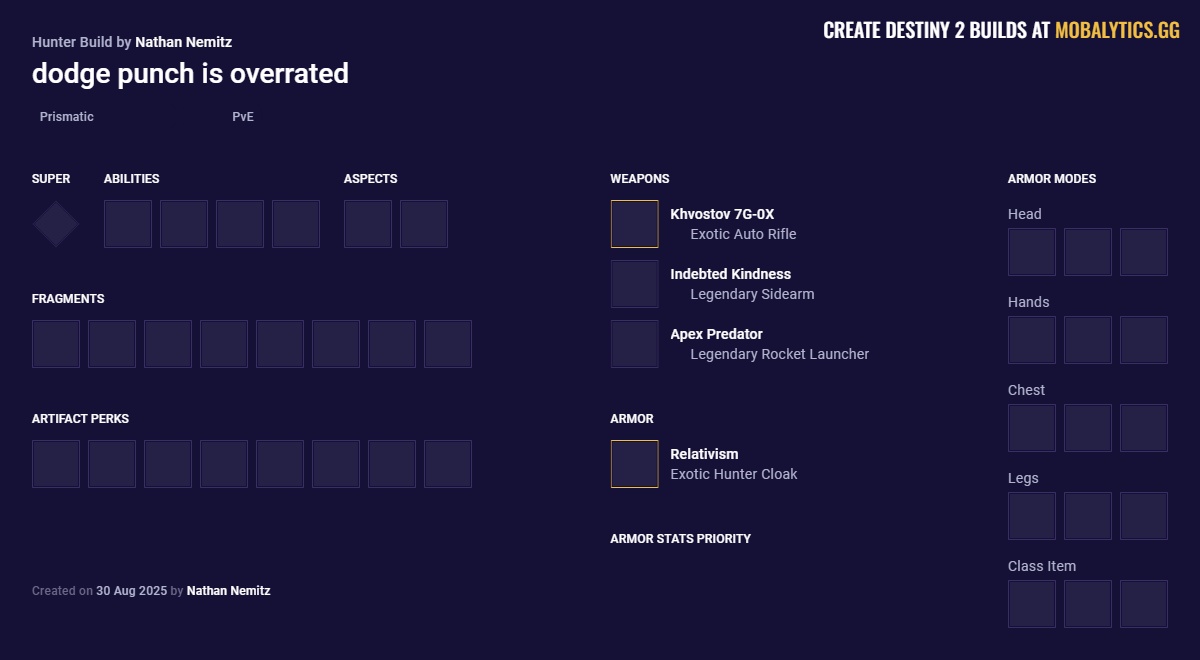Open the MOBALYTICS.GG link
Image resolution: width=1200 pixels, height=660 pixels.
point(1117,31)
